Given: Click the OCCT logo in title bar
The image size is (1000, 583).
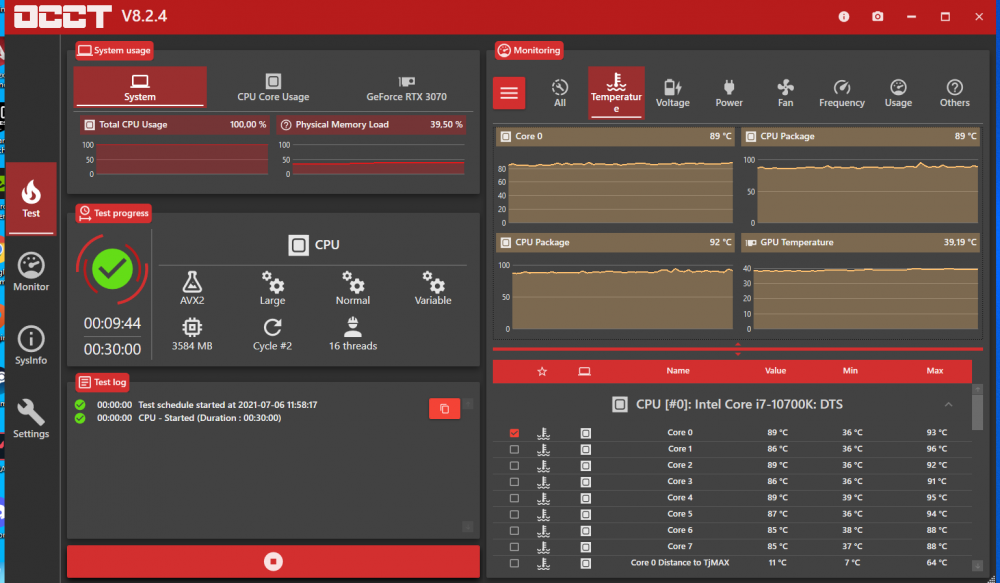Looking at the screenshot, I should 62,16.
